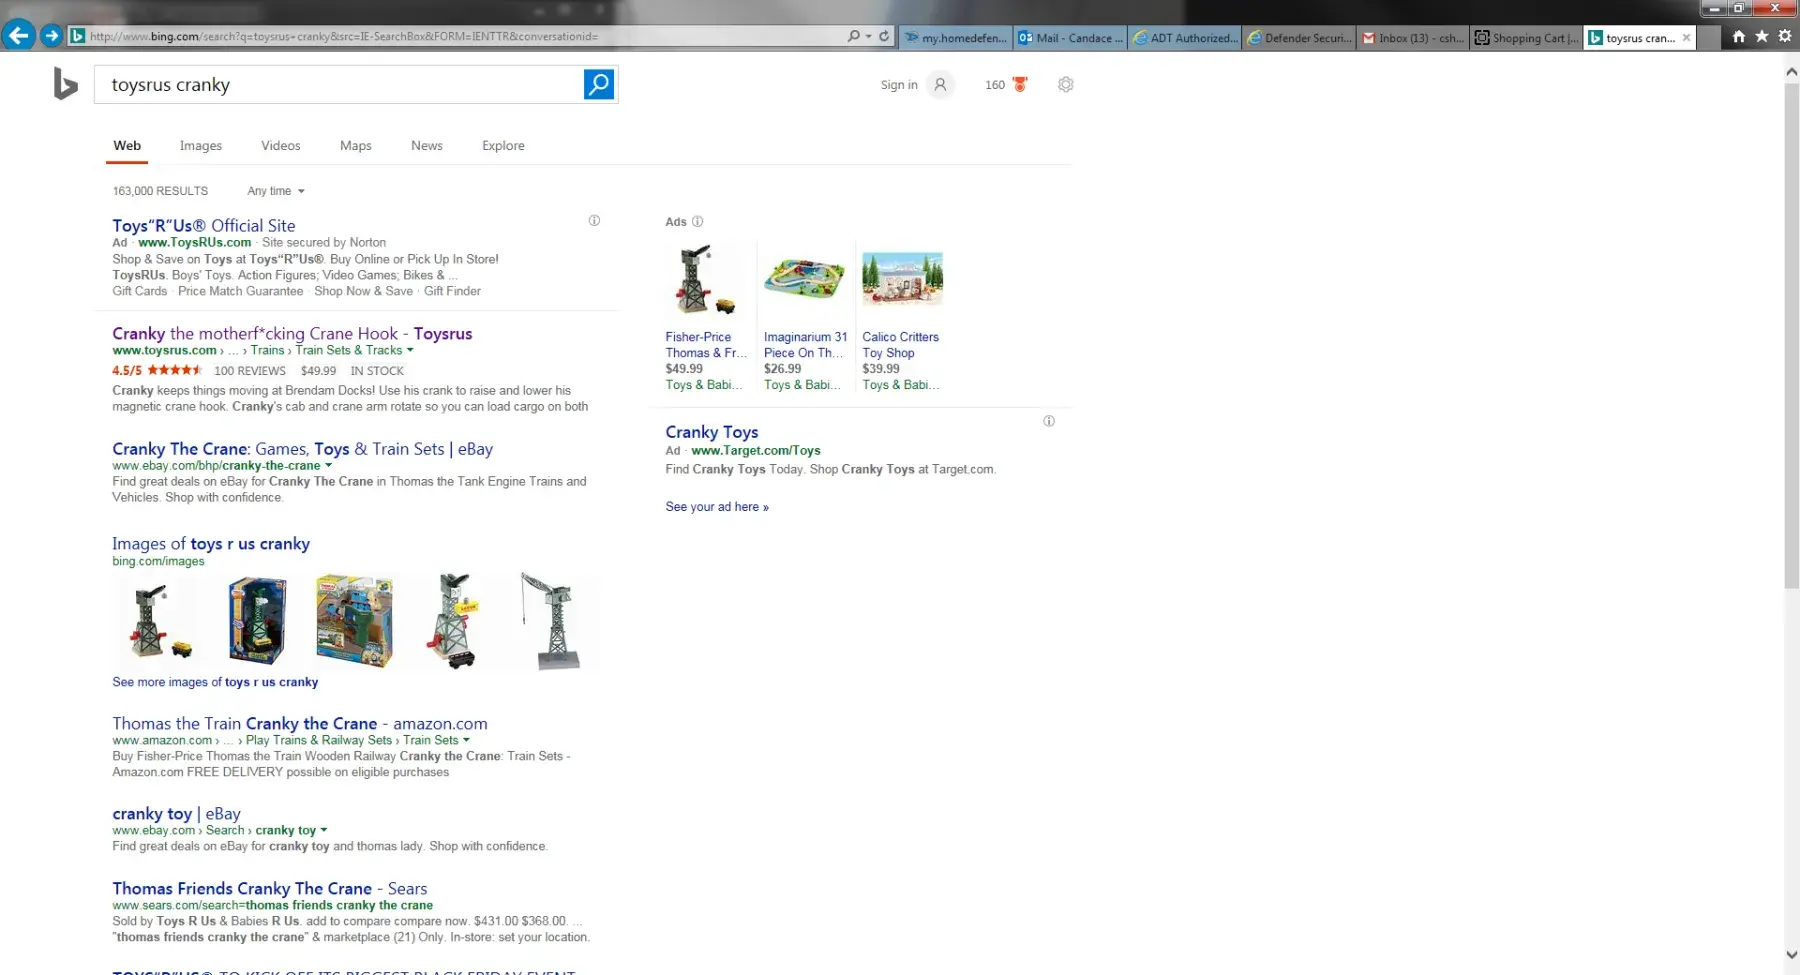1800x975 pixels.
Task: Click the Bing rewards medal icon
Action: pos(1020,85)
